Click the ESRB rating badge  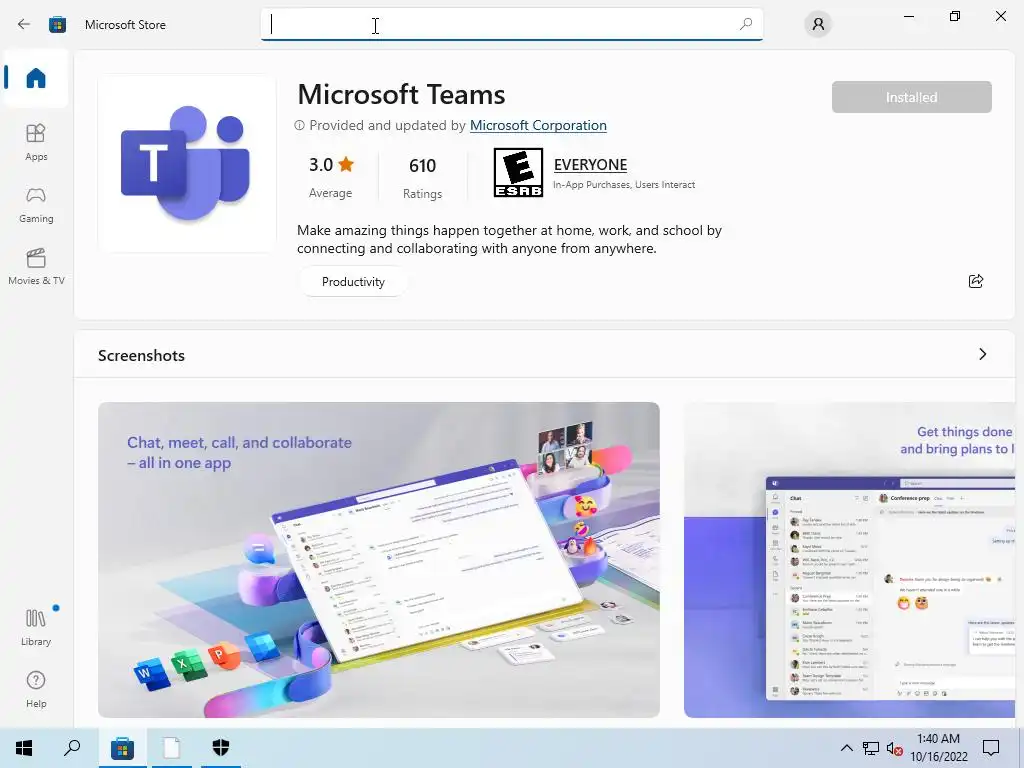tap(518, 172)
